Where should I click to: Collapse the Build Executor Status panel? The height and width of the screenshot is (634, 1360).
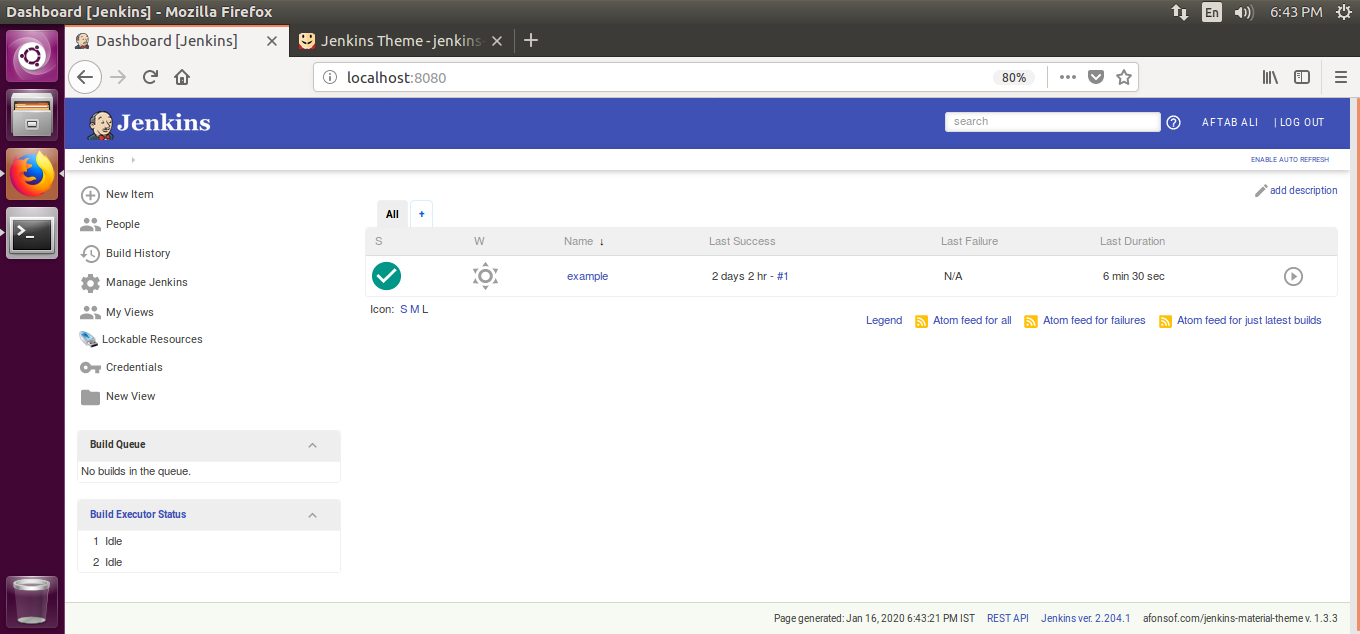[312, 514]
